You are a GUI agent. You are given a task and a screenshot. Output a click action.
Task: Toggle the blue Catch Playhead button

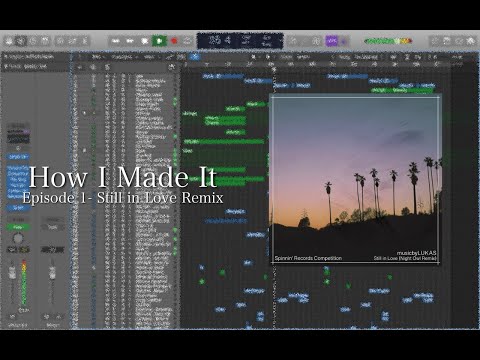click(x=195, y=57)
